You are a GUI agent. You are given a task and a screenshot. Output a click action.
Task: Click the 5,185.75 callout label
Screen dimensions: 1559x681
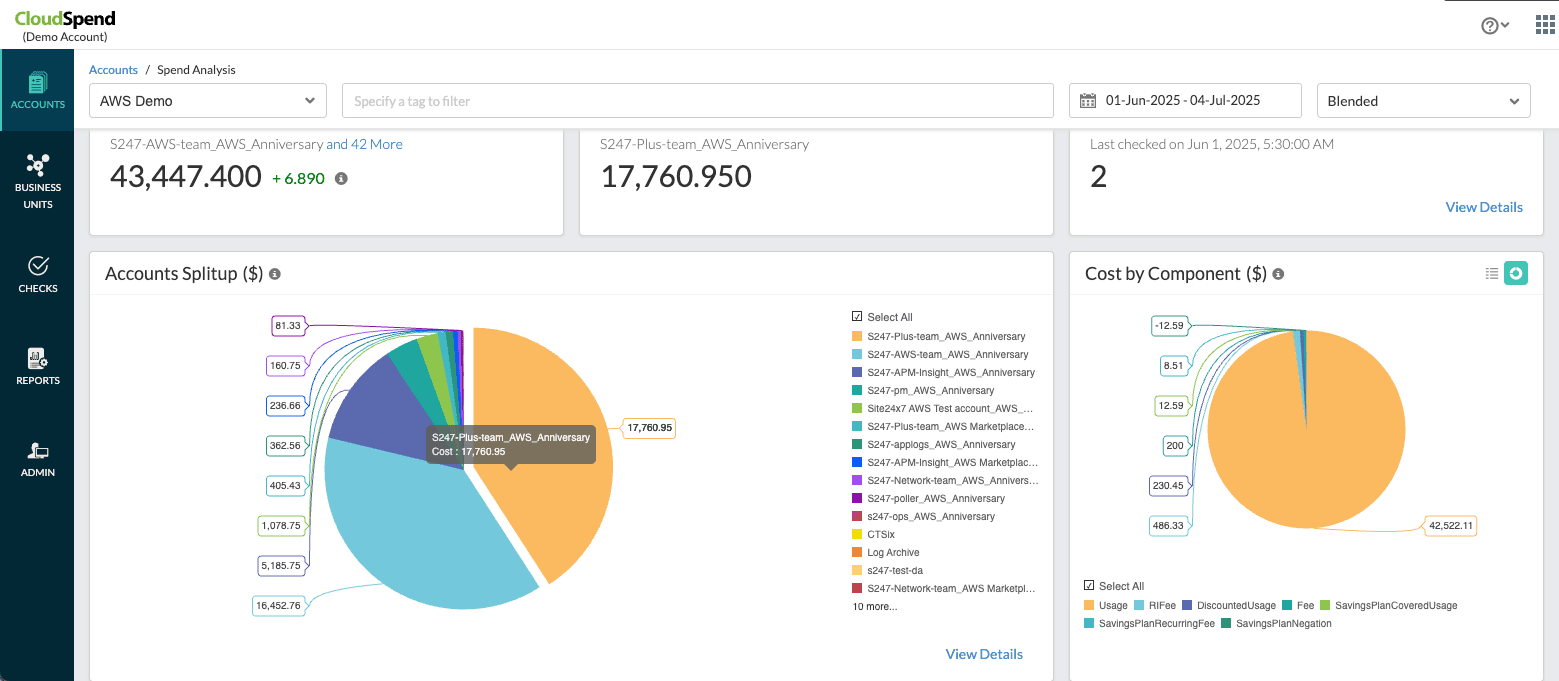point(281,565)
